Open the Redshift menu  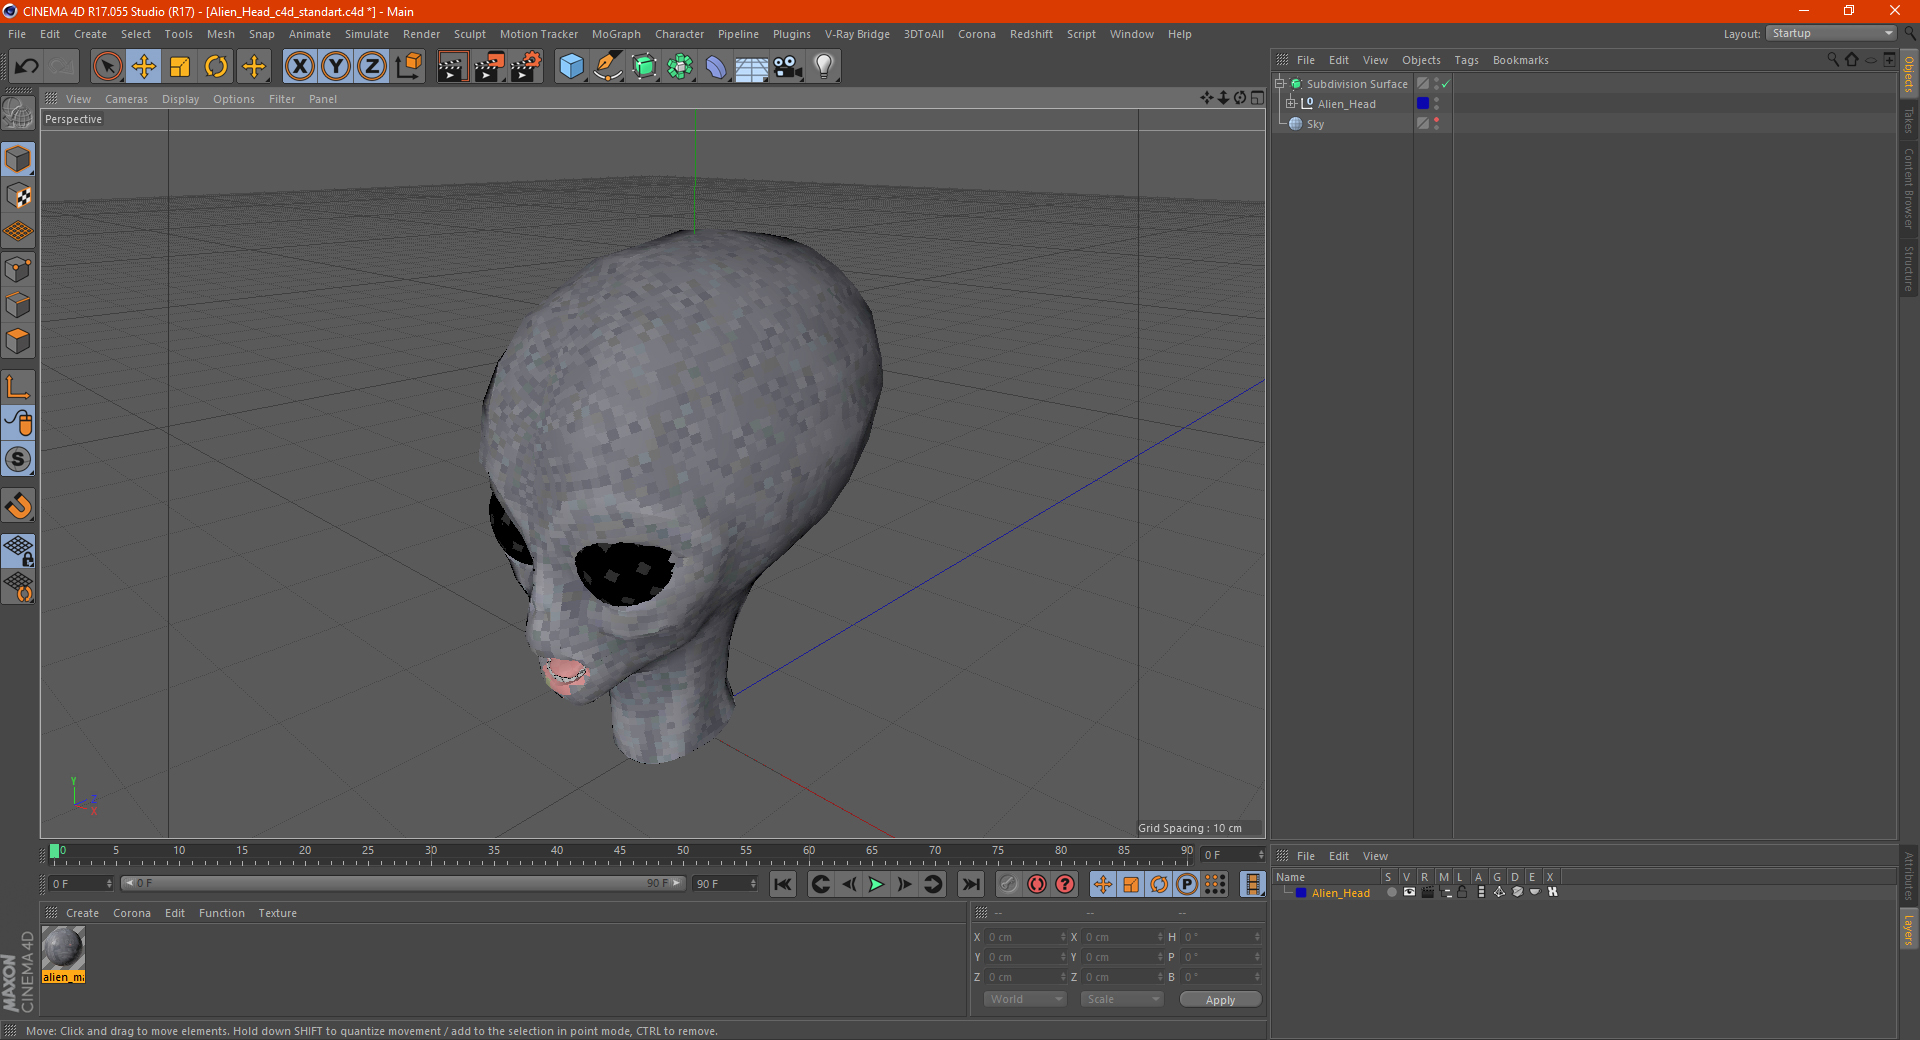point(1031,34)
